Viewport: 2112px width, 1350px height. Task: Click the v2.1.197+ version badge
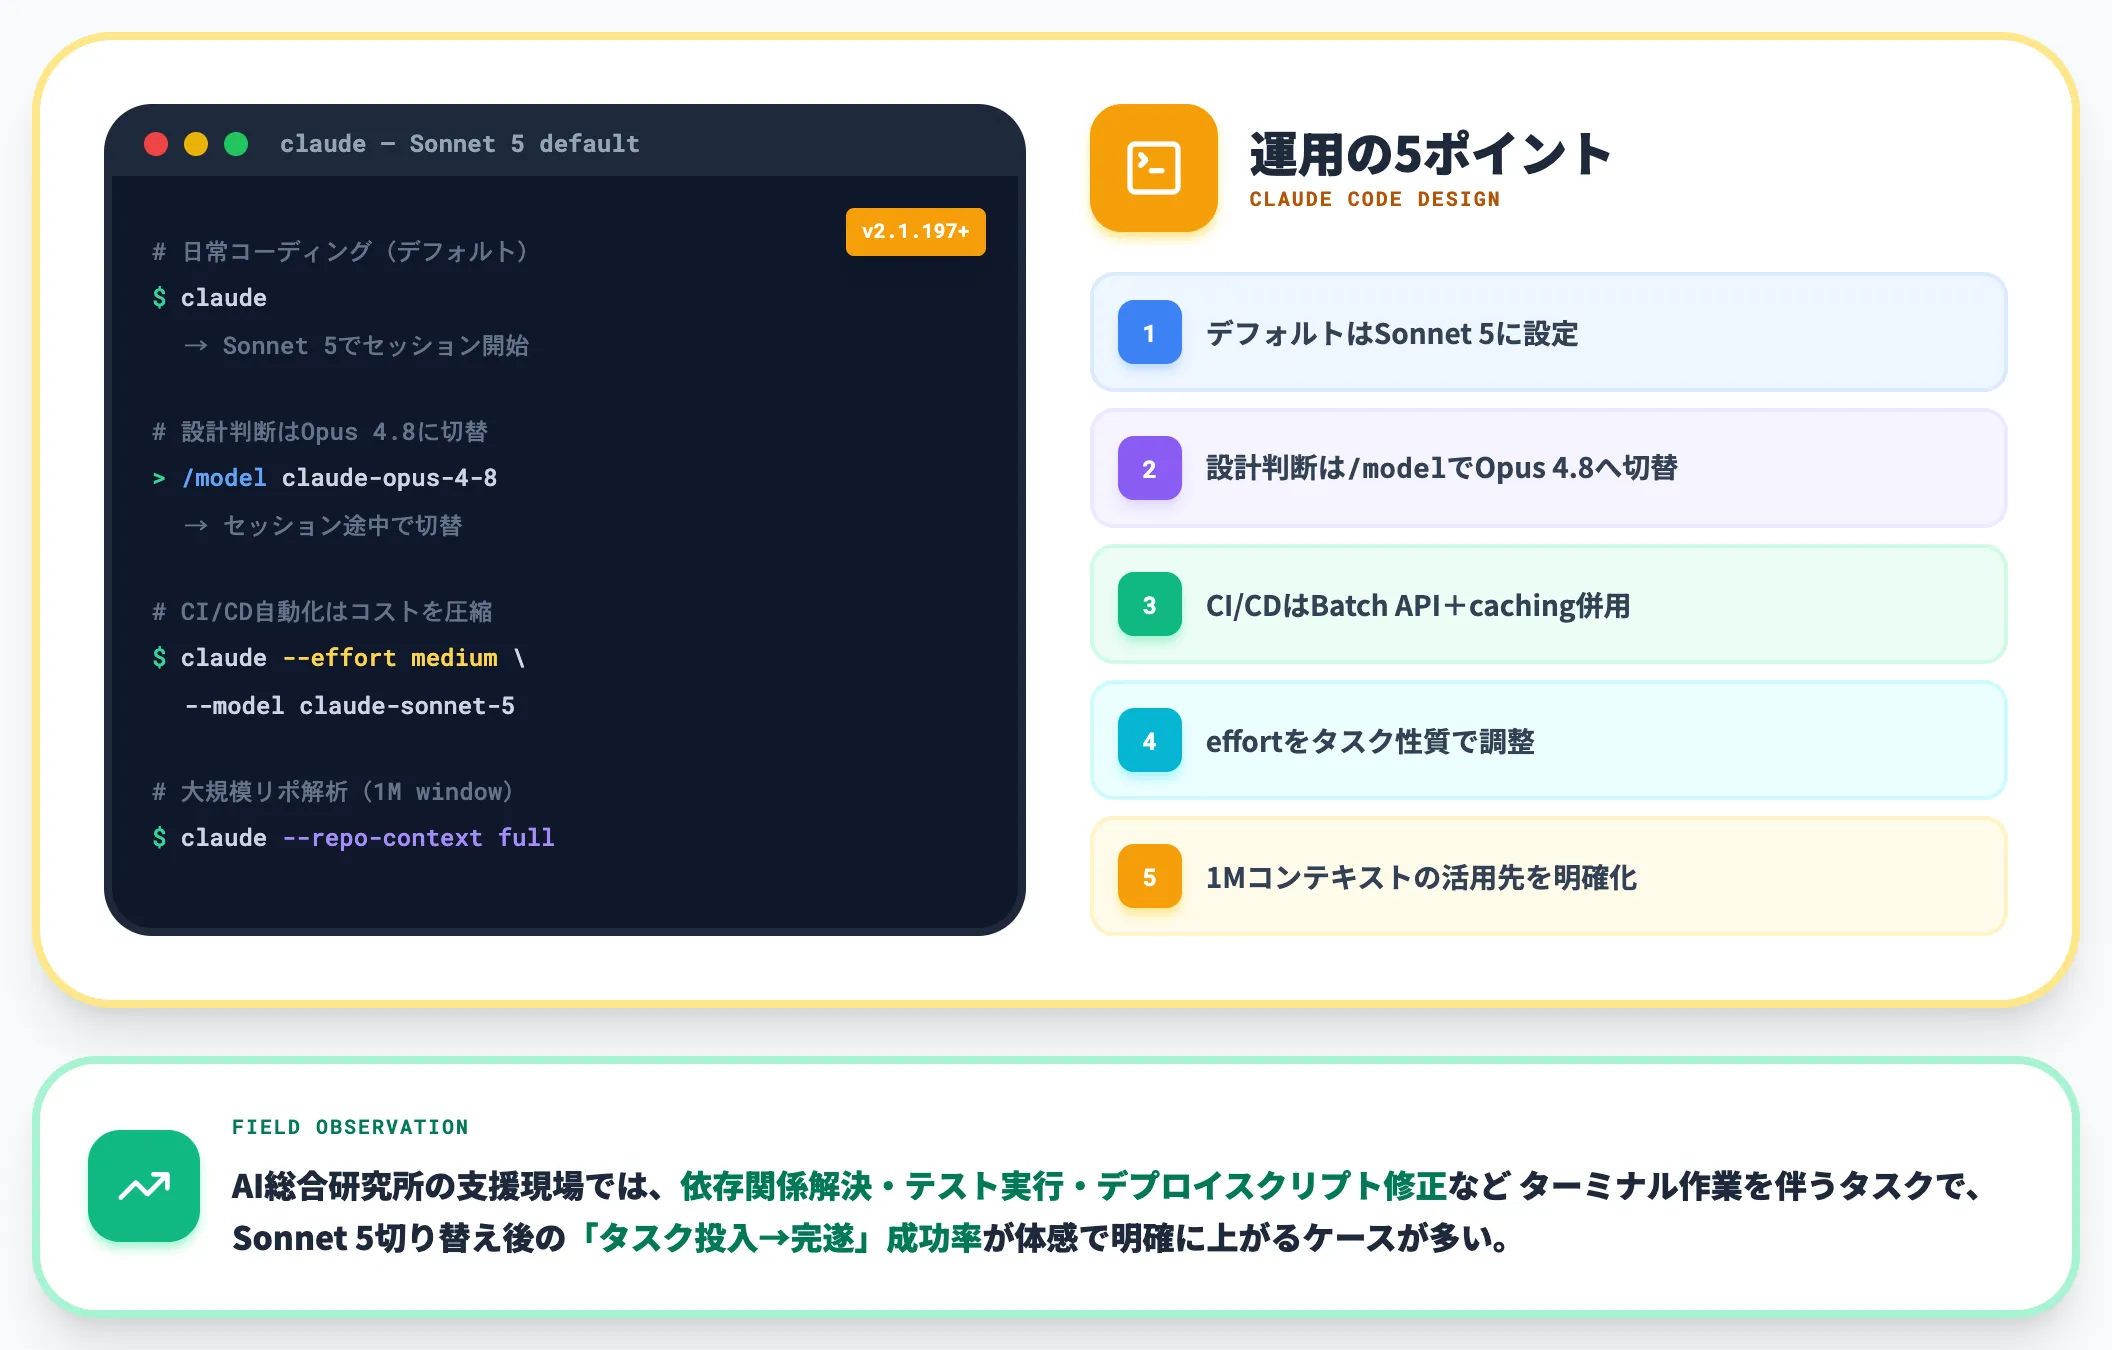[x=915, y=231]
